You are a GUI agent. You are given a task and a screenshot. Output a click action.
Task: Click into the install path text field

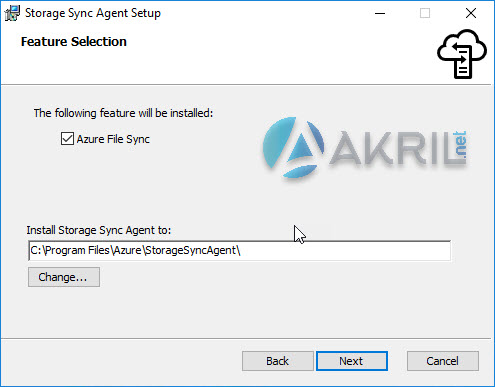(x=240, y=250)
